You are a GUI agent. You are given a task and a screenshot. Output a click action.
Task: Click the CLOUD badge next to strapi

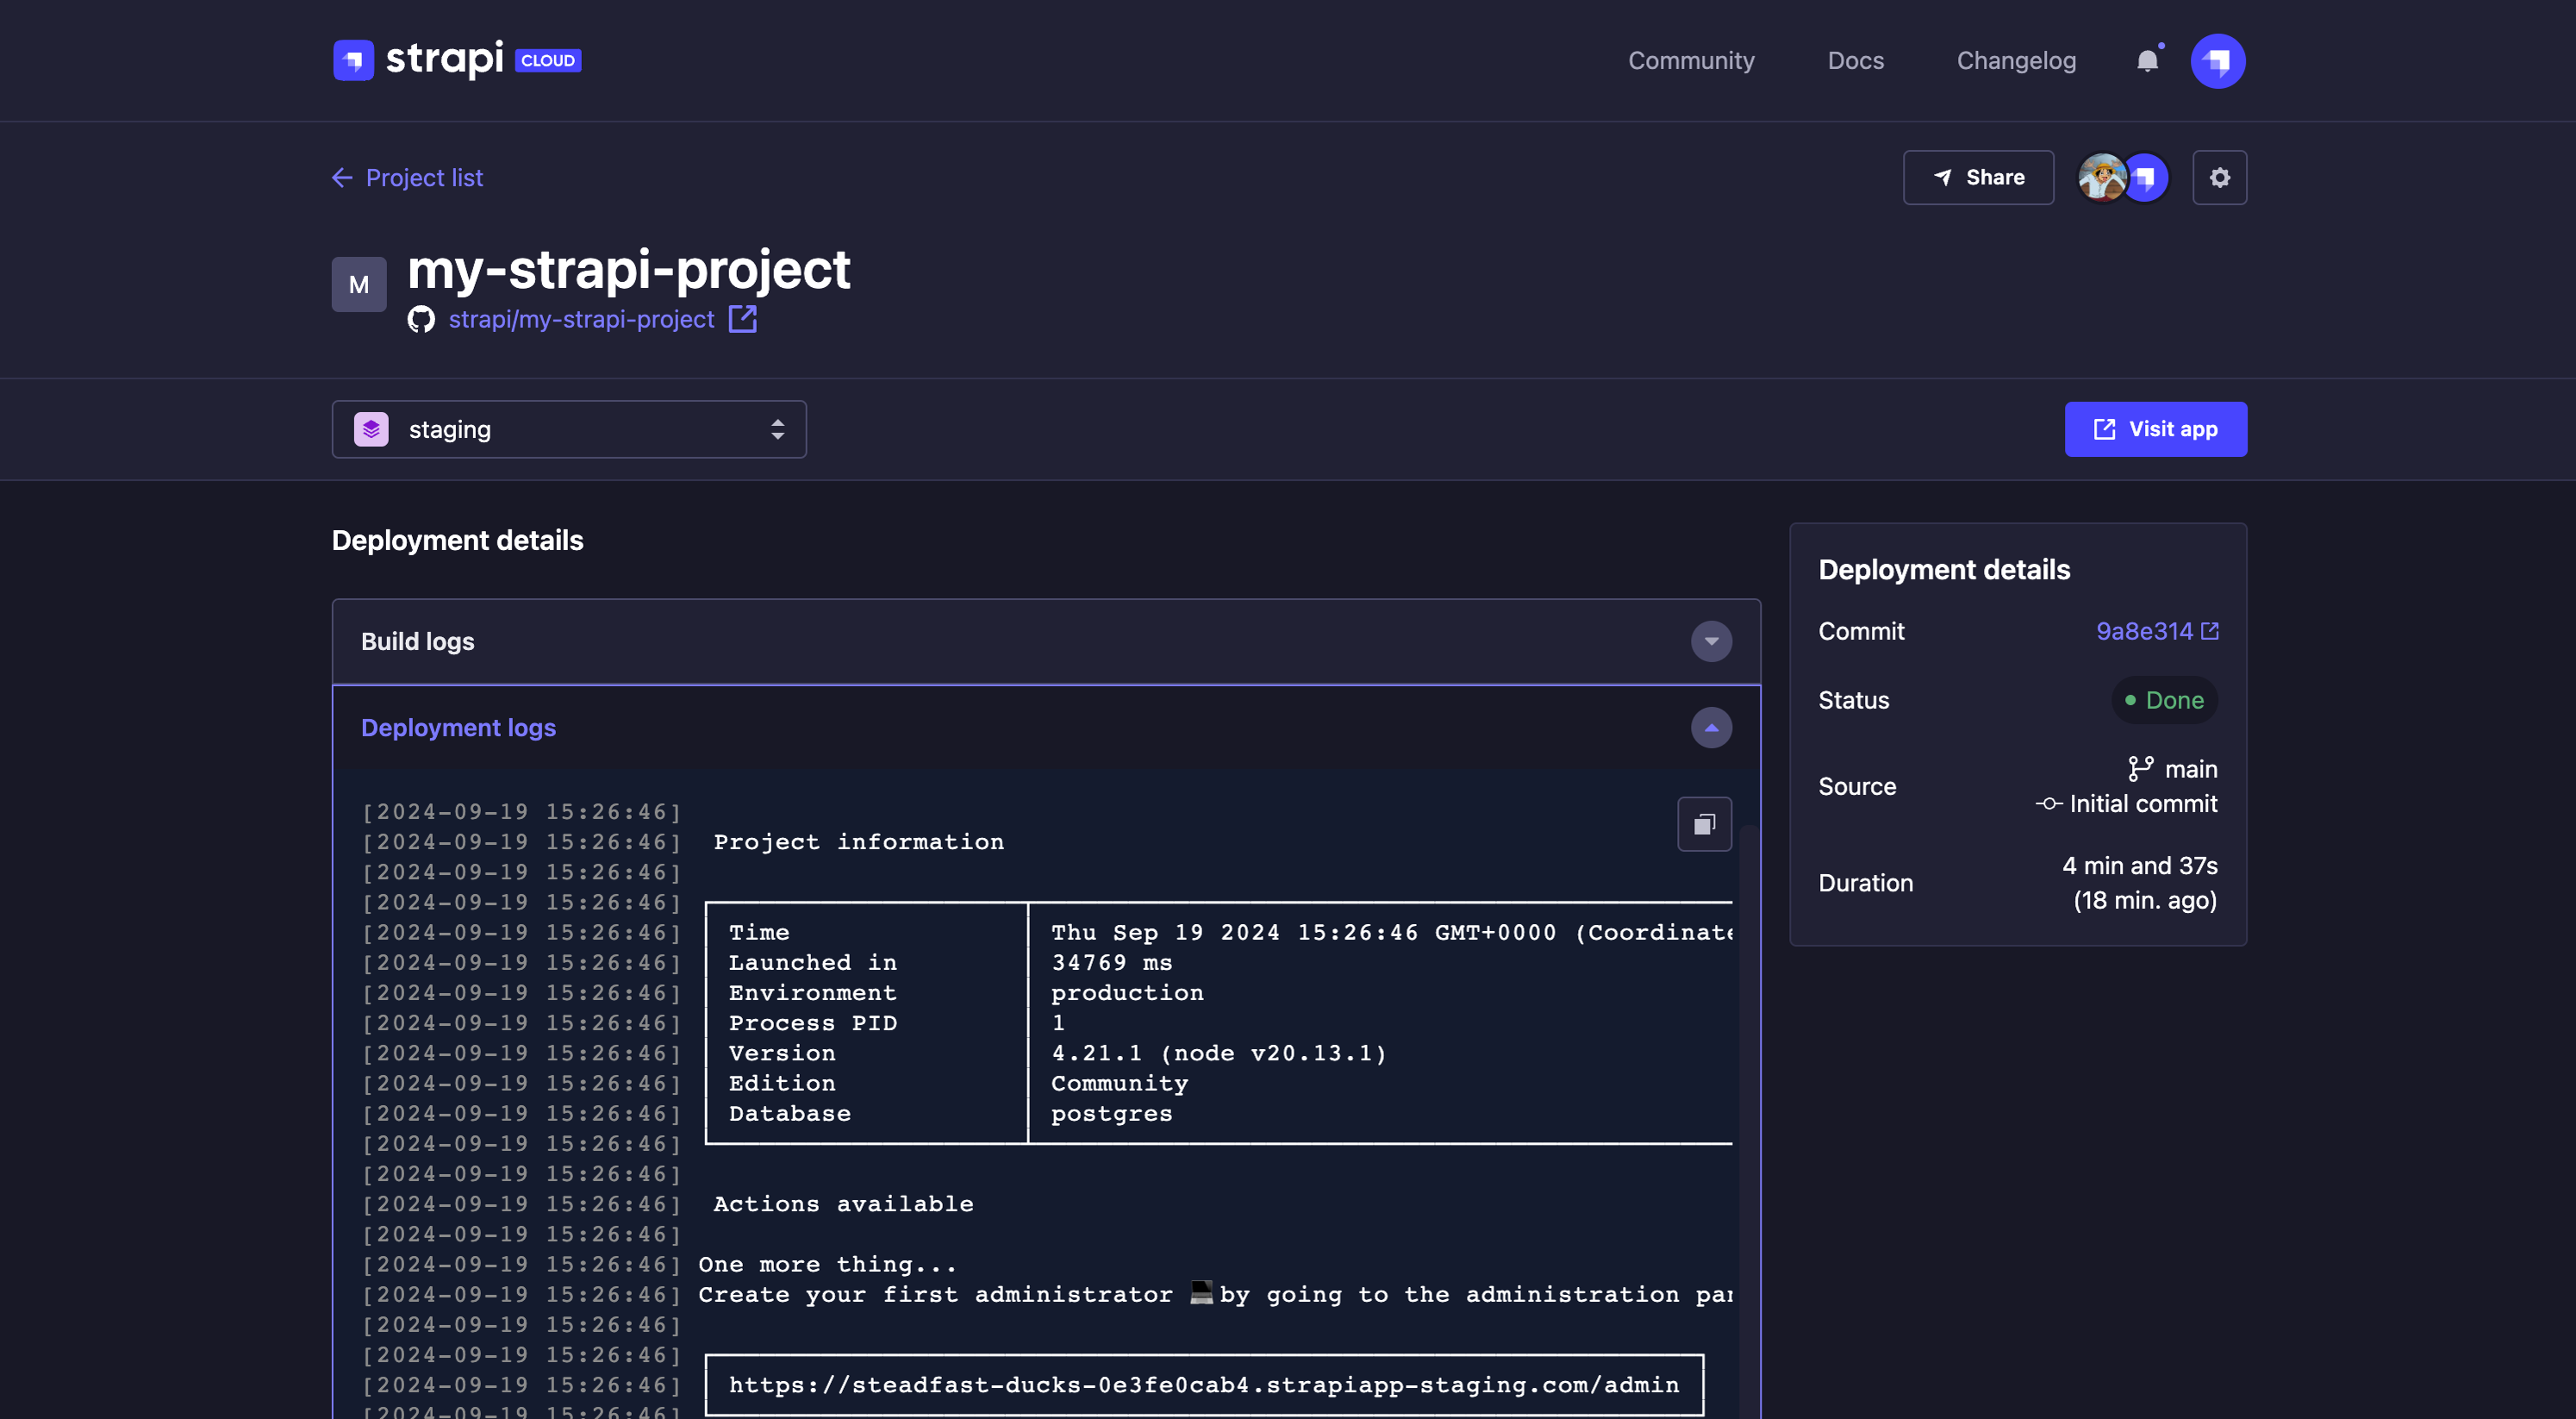click(x=548, y=60)
